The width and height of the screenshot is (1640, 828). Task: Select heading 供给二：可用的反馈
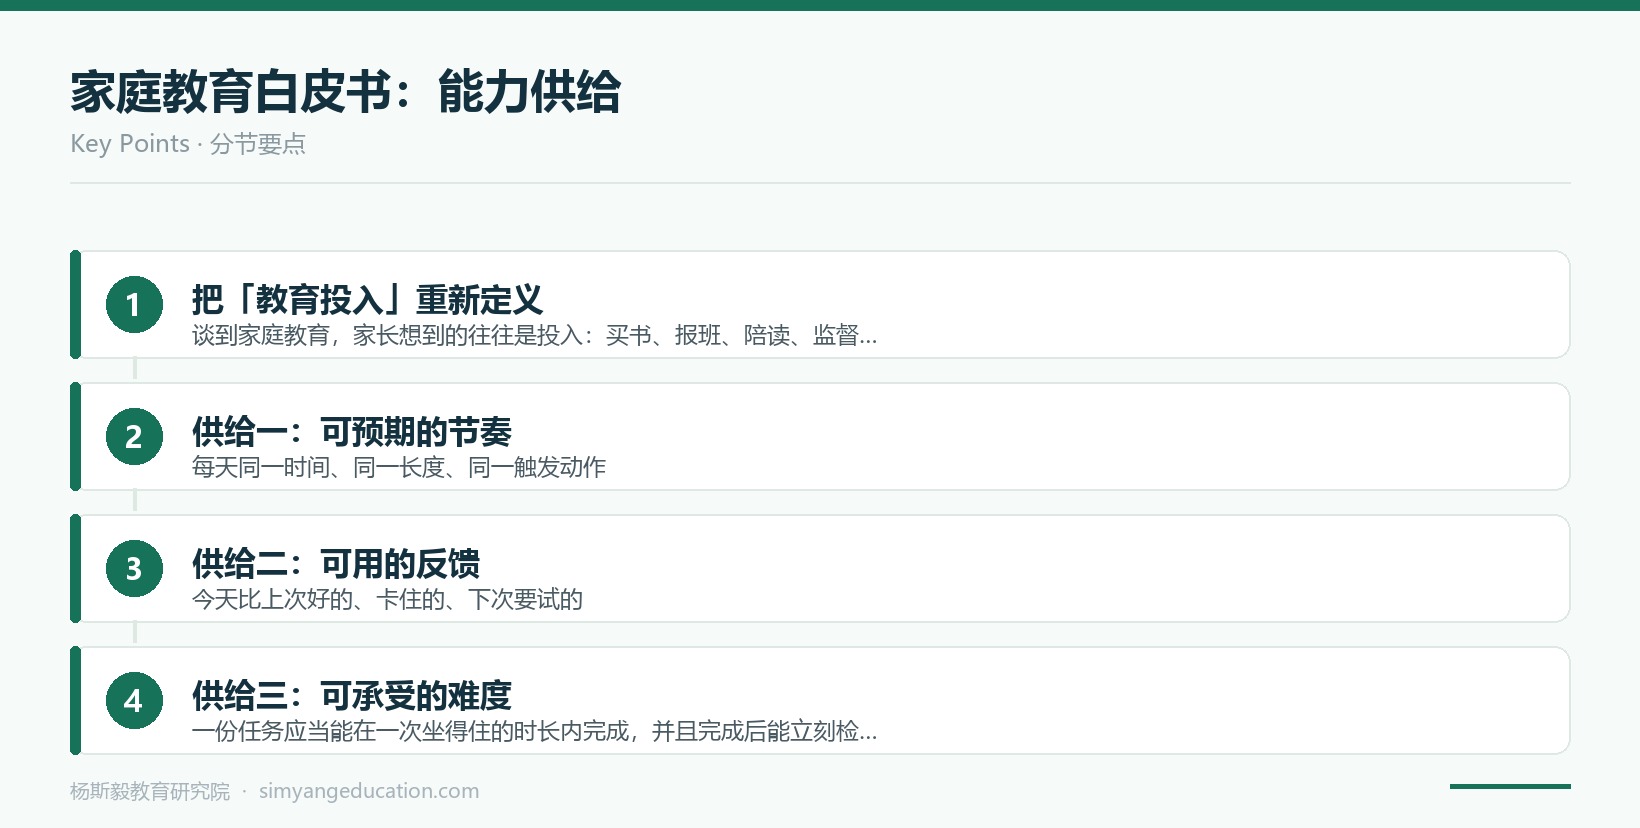(336, 563)
